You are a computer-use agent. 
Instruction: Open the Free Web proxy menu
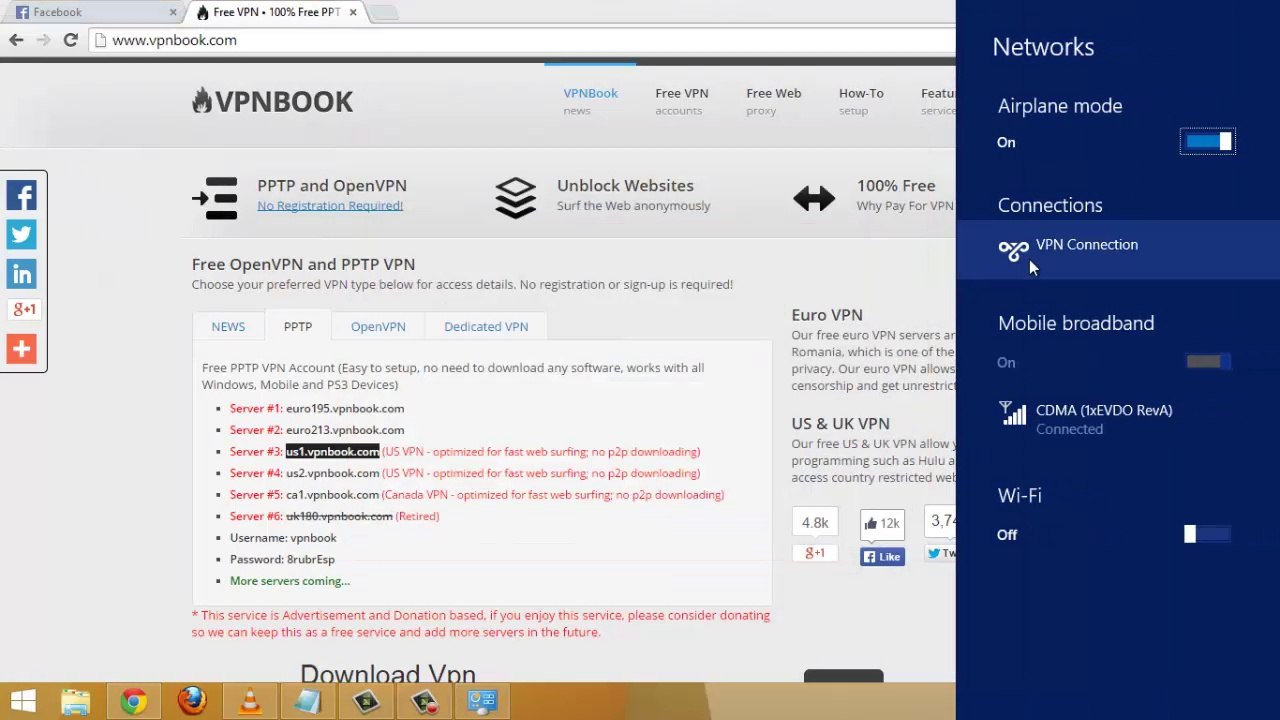point(773,101)
